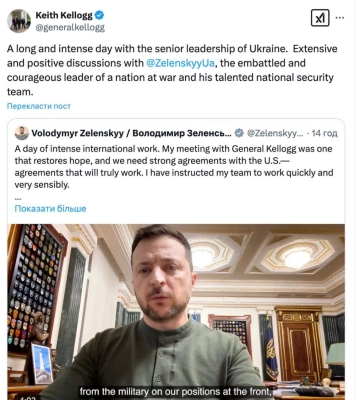Click main post text about Ukraine leadership
This screenshot has height=400, width=360.
pyautogui.click(x=172, y=70)
